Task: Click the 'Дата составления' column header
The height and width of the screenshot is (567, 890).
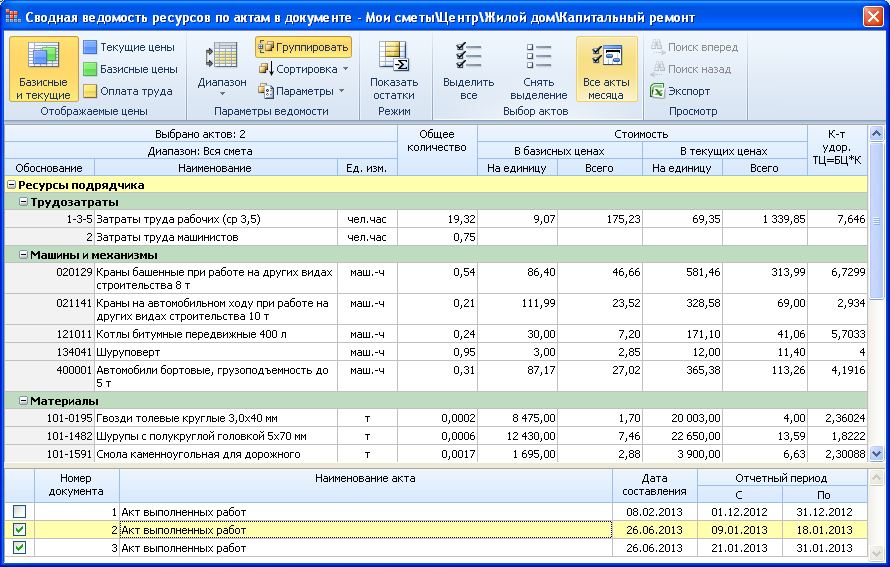Action: coord(654,485)
